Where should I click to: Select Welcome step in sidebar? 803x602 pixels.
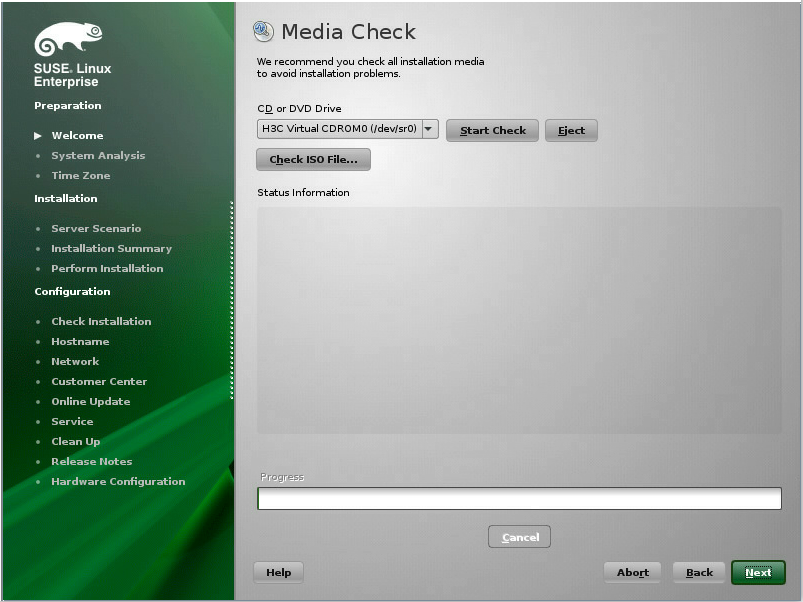(77, 136)
